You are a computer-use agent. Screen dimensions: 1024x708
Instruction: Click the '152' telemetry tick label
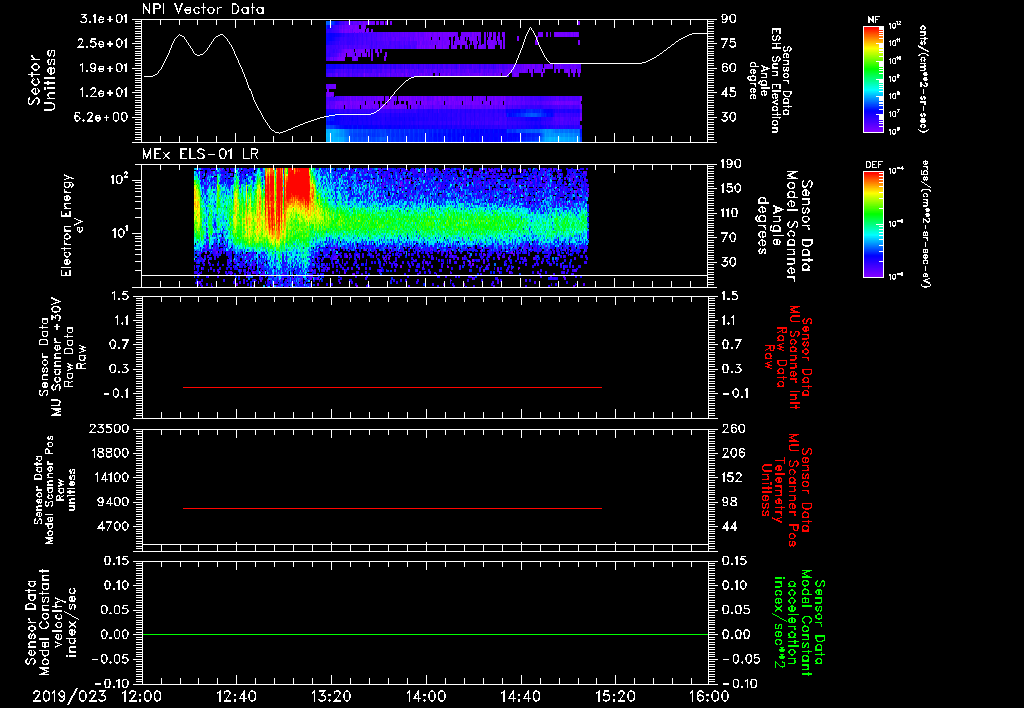pyautogui.click(x=732, y=477)
